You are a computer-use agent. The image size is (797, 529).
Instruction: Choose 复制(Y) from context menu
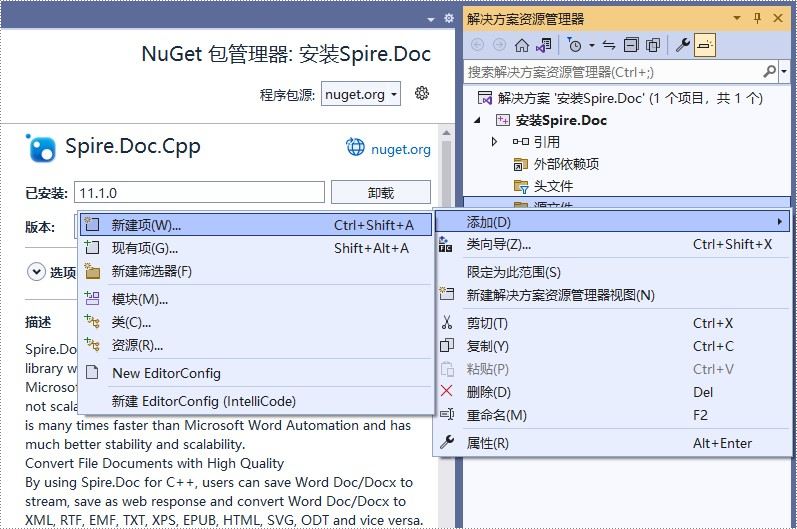(612, 346)
